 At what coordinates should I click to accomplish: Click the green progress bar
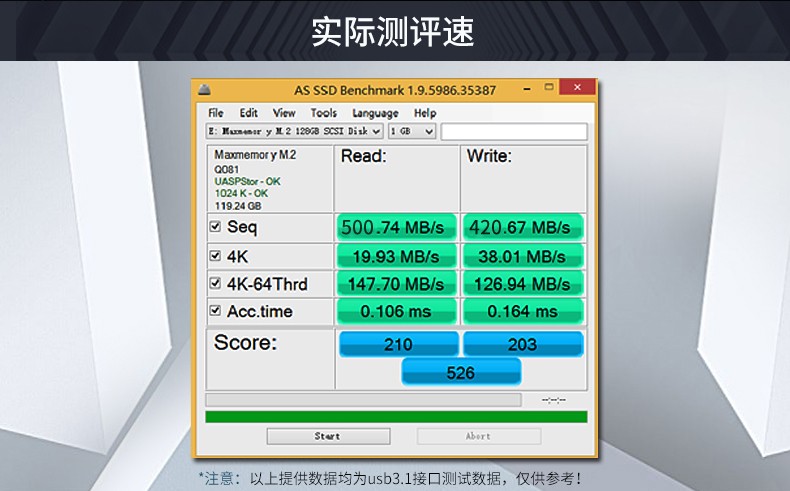pos(396,416)
